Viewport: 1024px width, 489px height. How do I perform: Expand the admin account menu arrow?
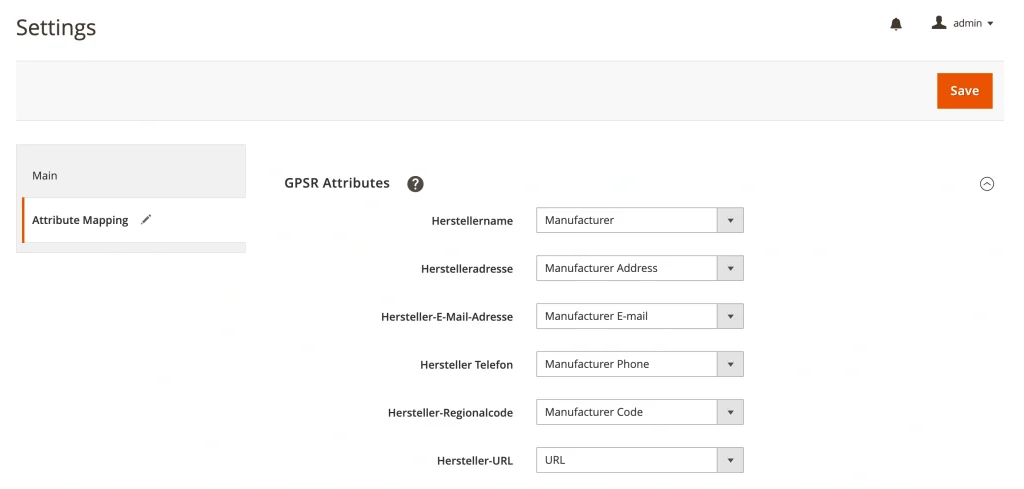(x=990, y=24)
